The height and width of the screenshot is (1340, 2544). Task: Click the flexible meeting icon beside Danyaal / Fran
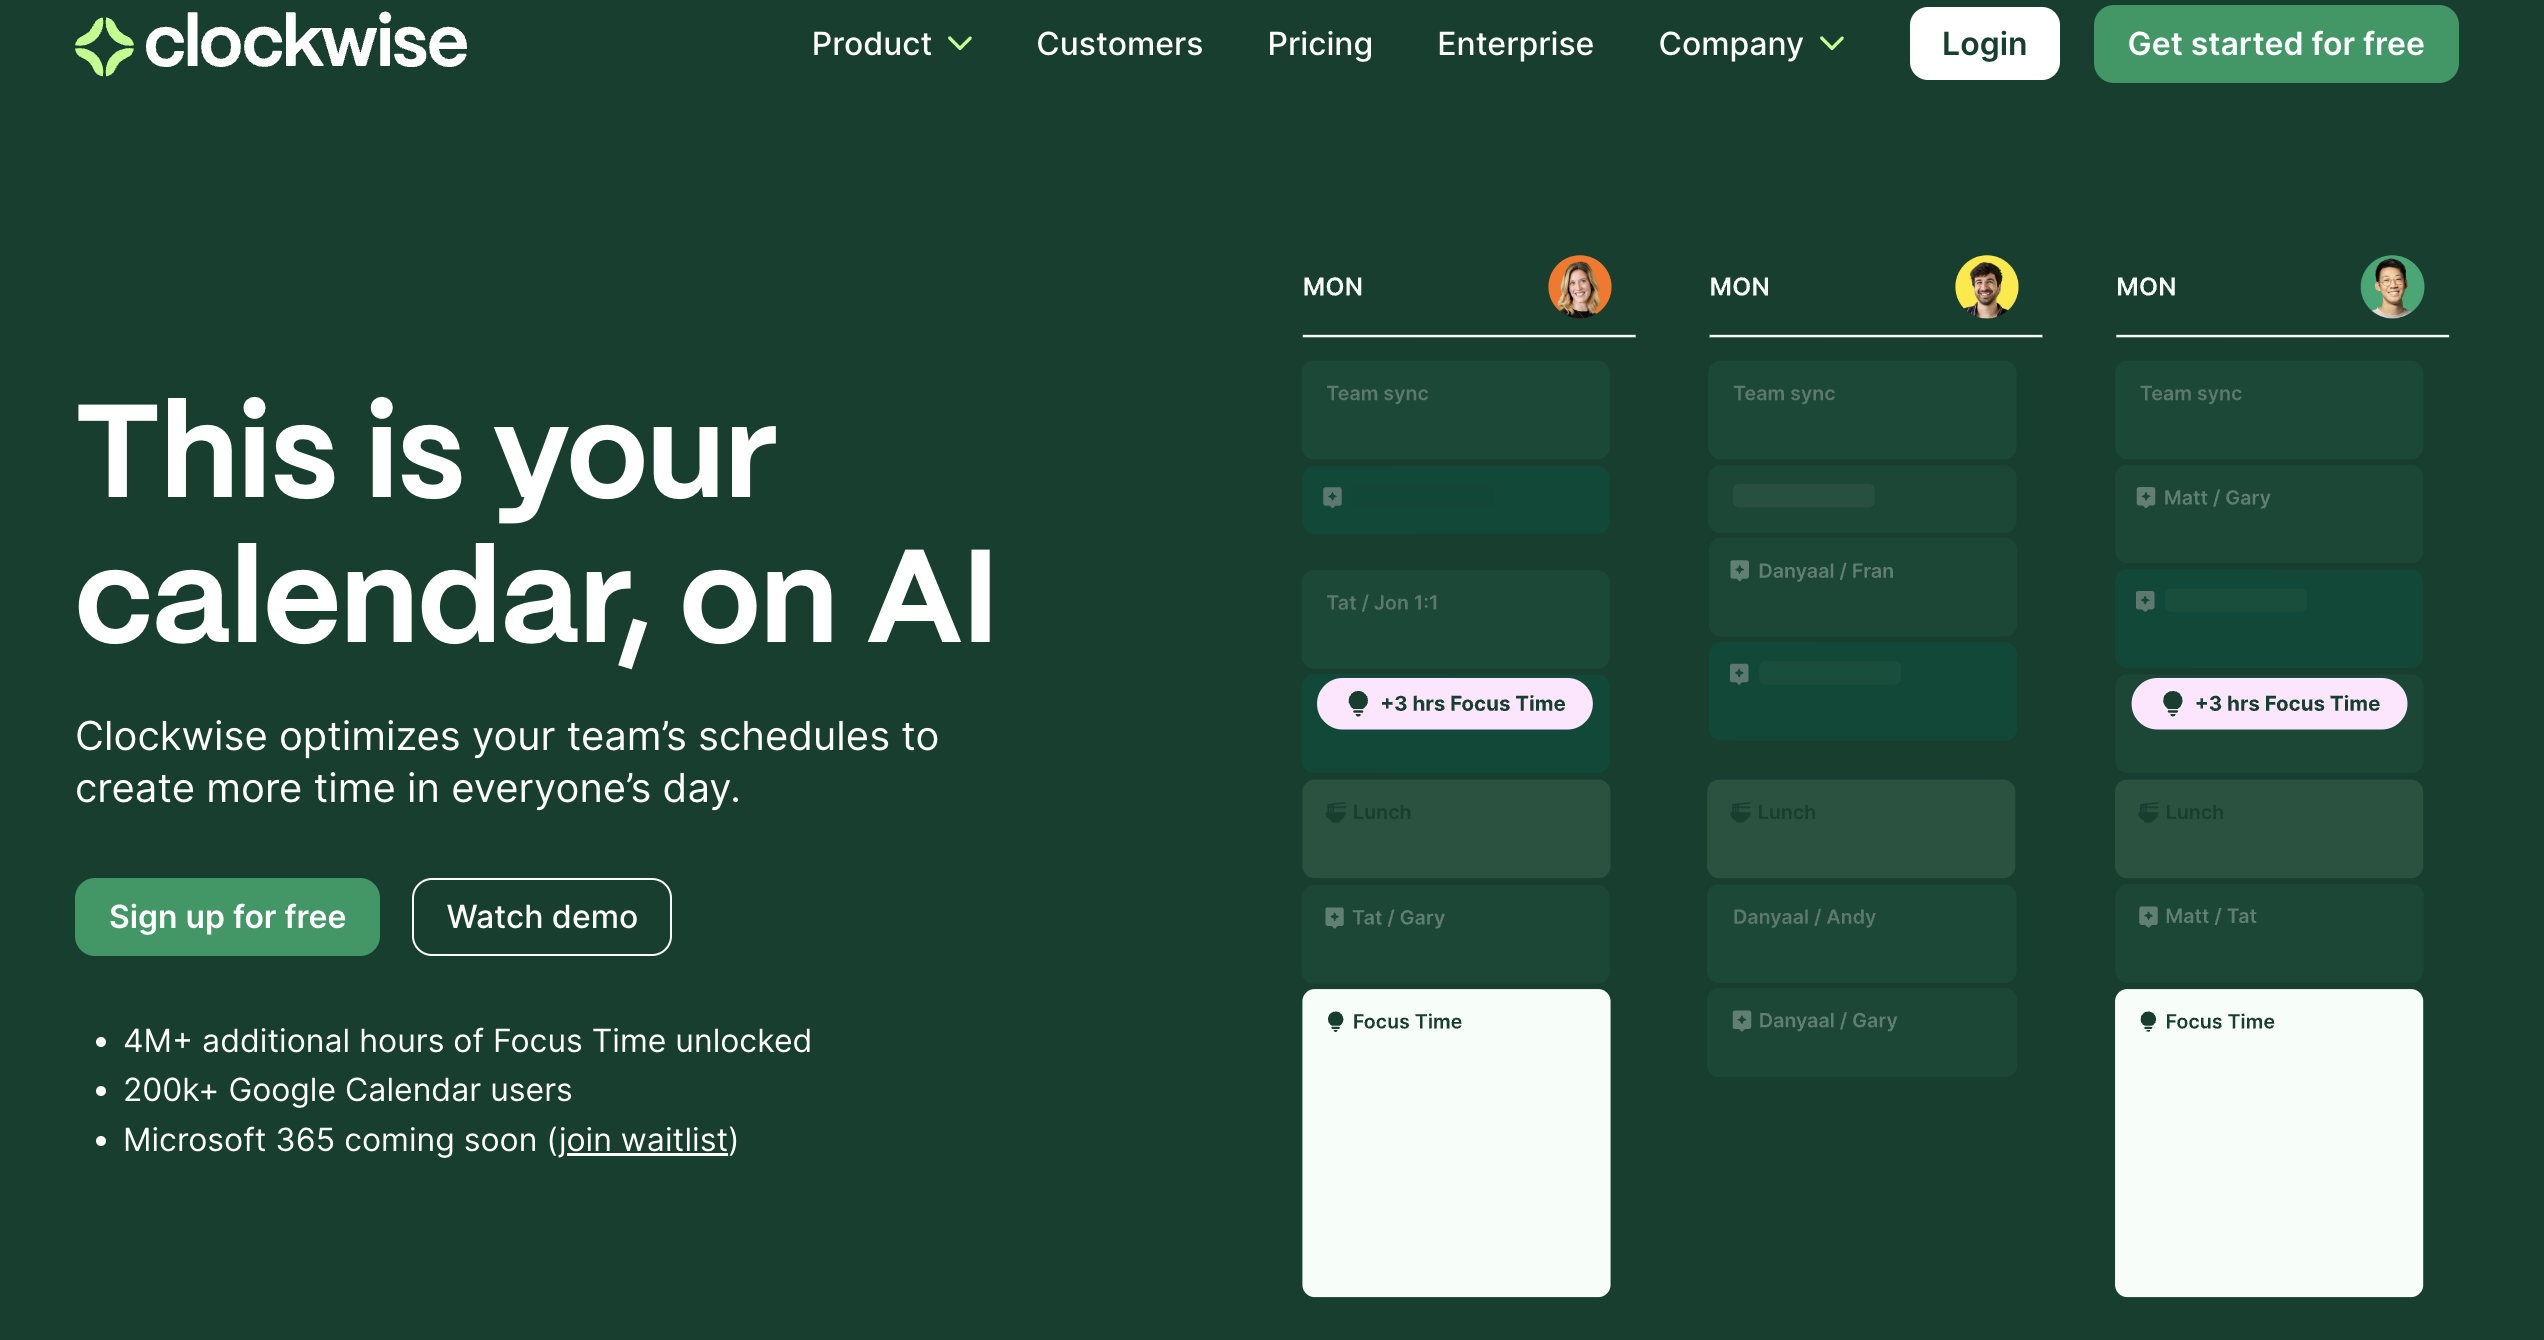(1740, 571)
